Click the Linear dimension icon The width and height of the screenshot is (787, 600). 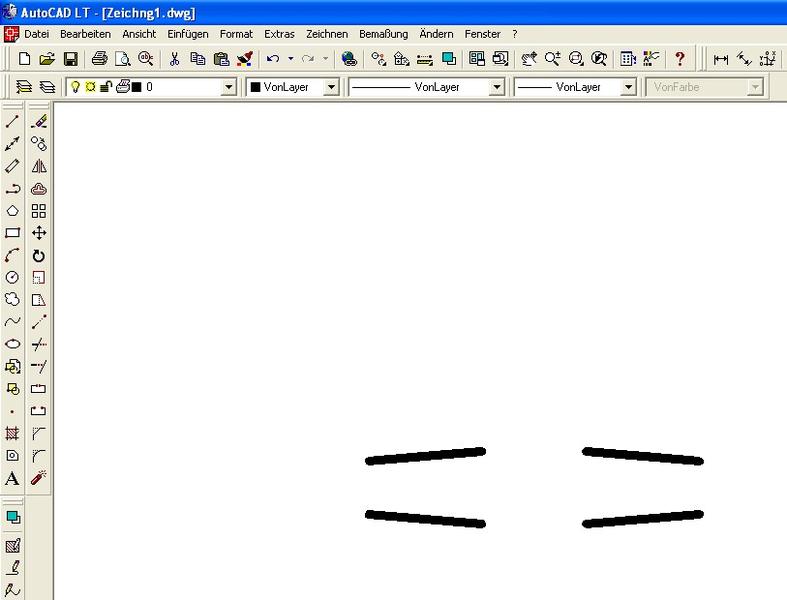[x=721, y=59]
